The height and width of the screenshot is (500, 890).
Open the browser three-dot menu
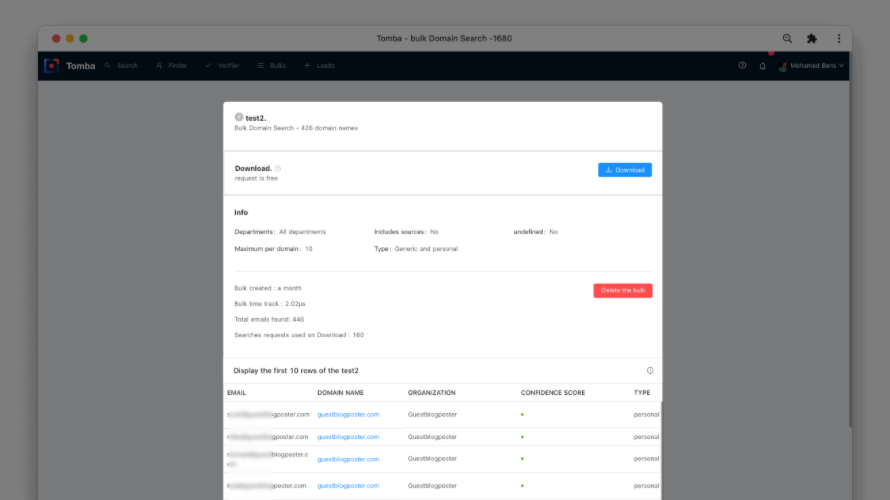pyautogui.click(x=838, y=38)
